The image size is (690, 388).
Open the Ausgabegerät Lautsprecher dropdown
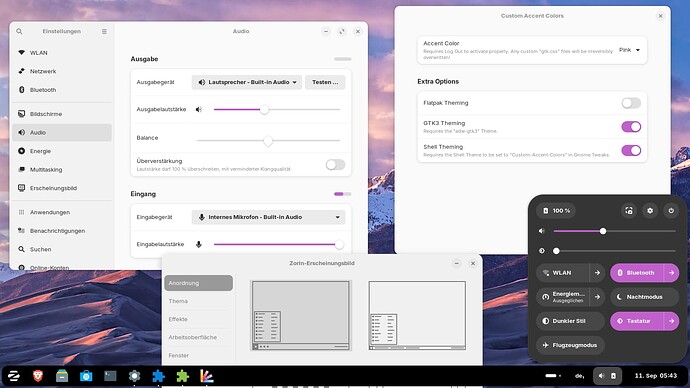tap(247, 82)
